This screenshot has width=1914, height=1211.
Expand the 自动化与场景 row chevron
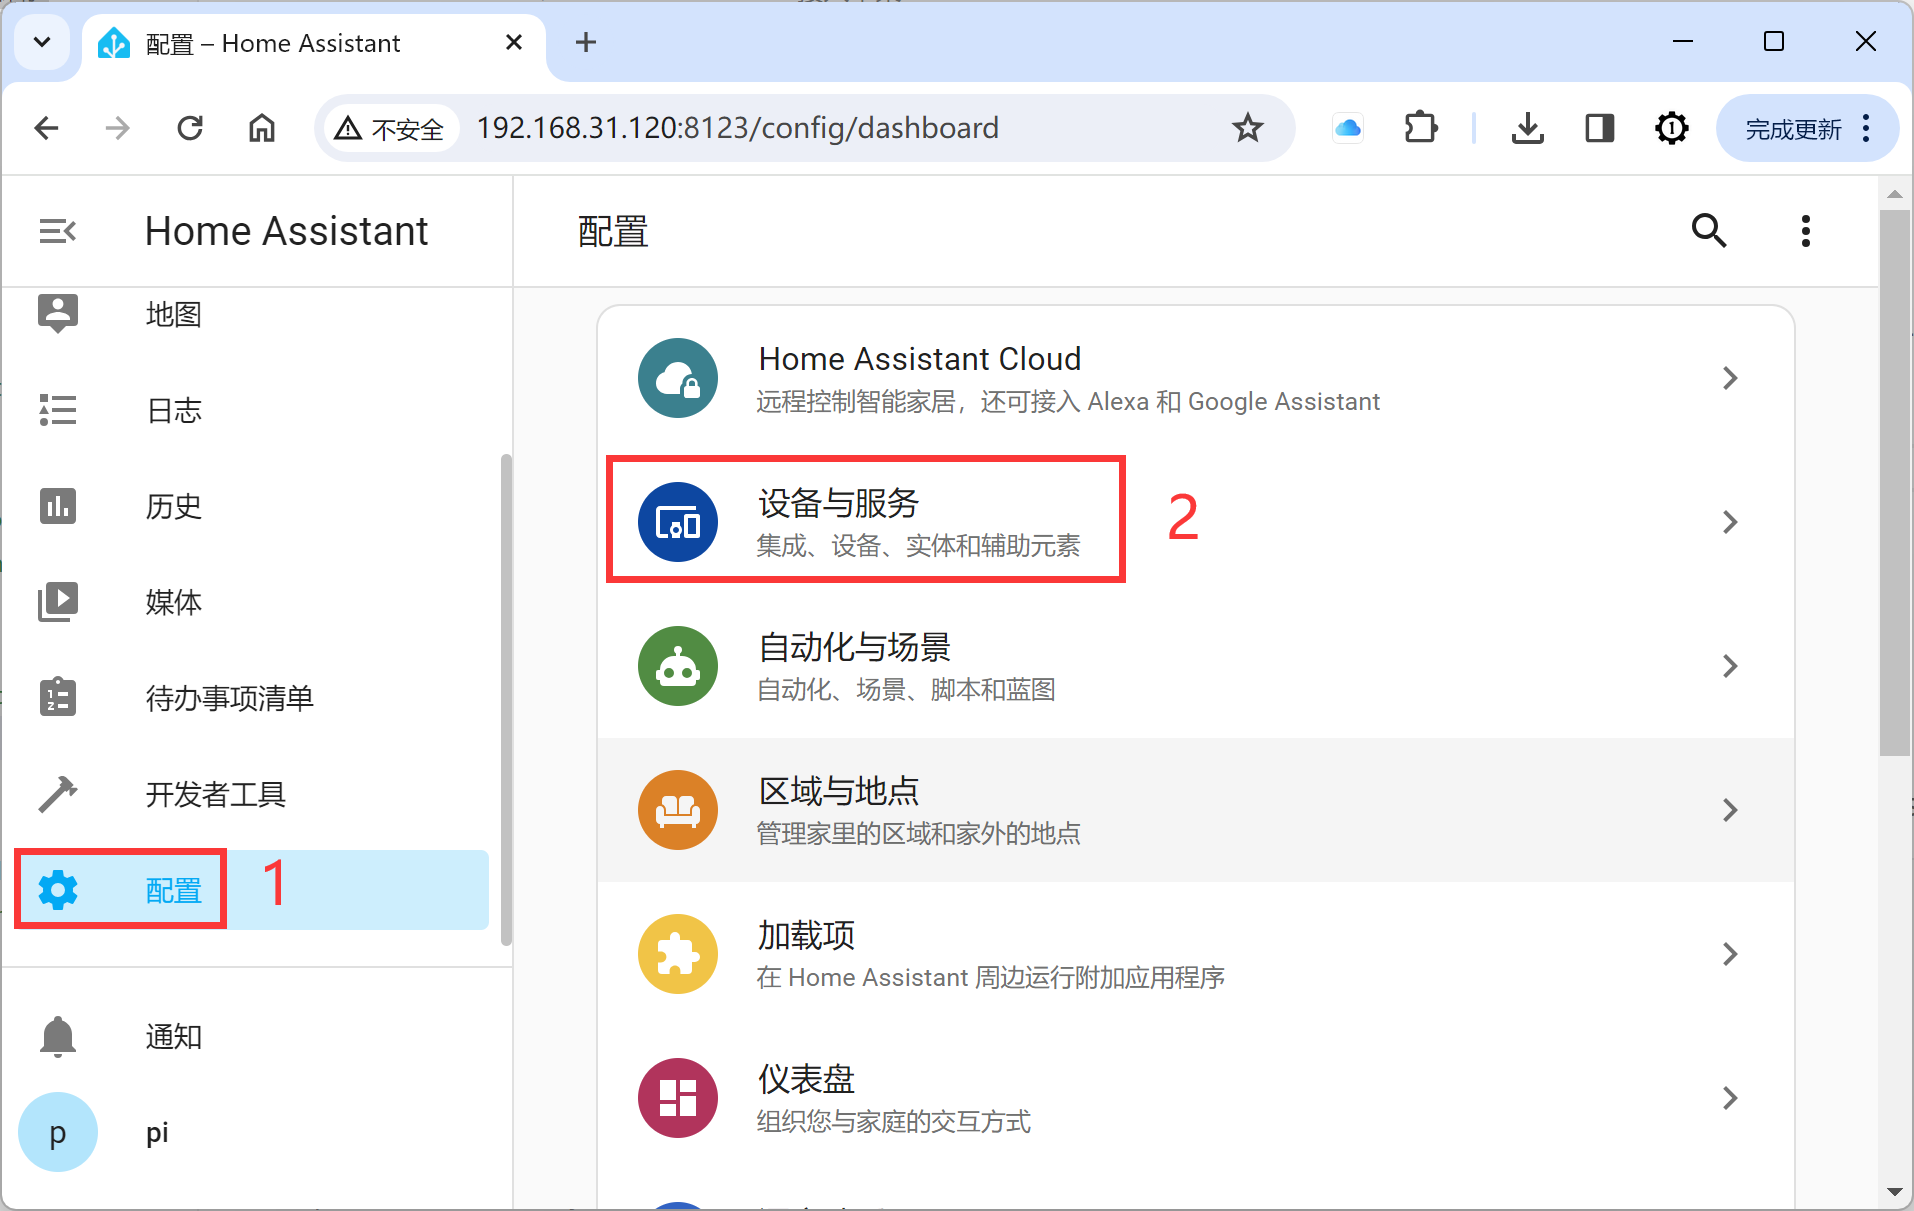(1730, 666)
